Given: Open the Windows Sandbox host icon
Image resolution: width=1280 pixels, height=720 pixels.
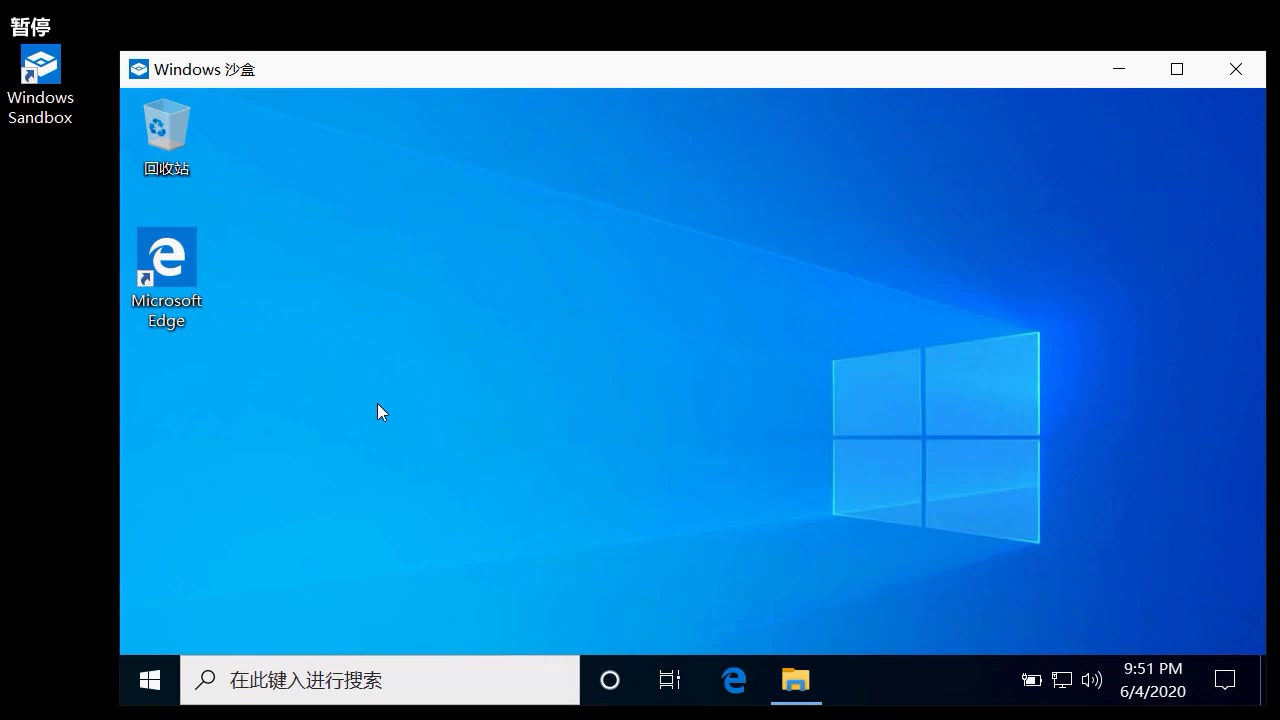Looking at the screenshot, I should pos(40,62).
